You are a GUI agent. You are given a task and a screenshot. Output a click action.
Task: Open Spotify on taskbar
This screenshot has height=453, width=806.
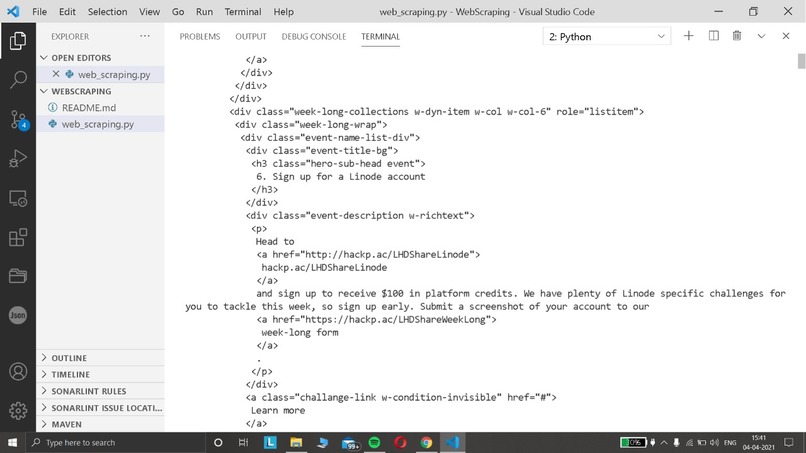point(374,442)
